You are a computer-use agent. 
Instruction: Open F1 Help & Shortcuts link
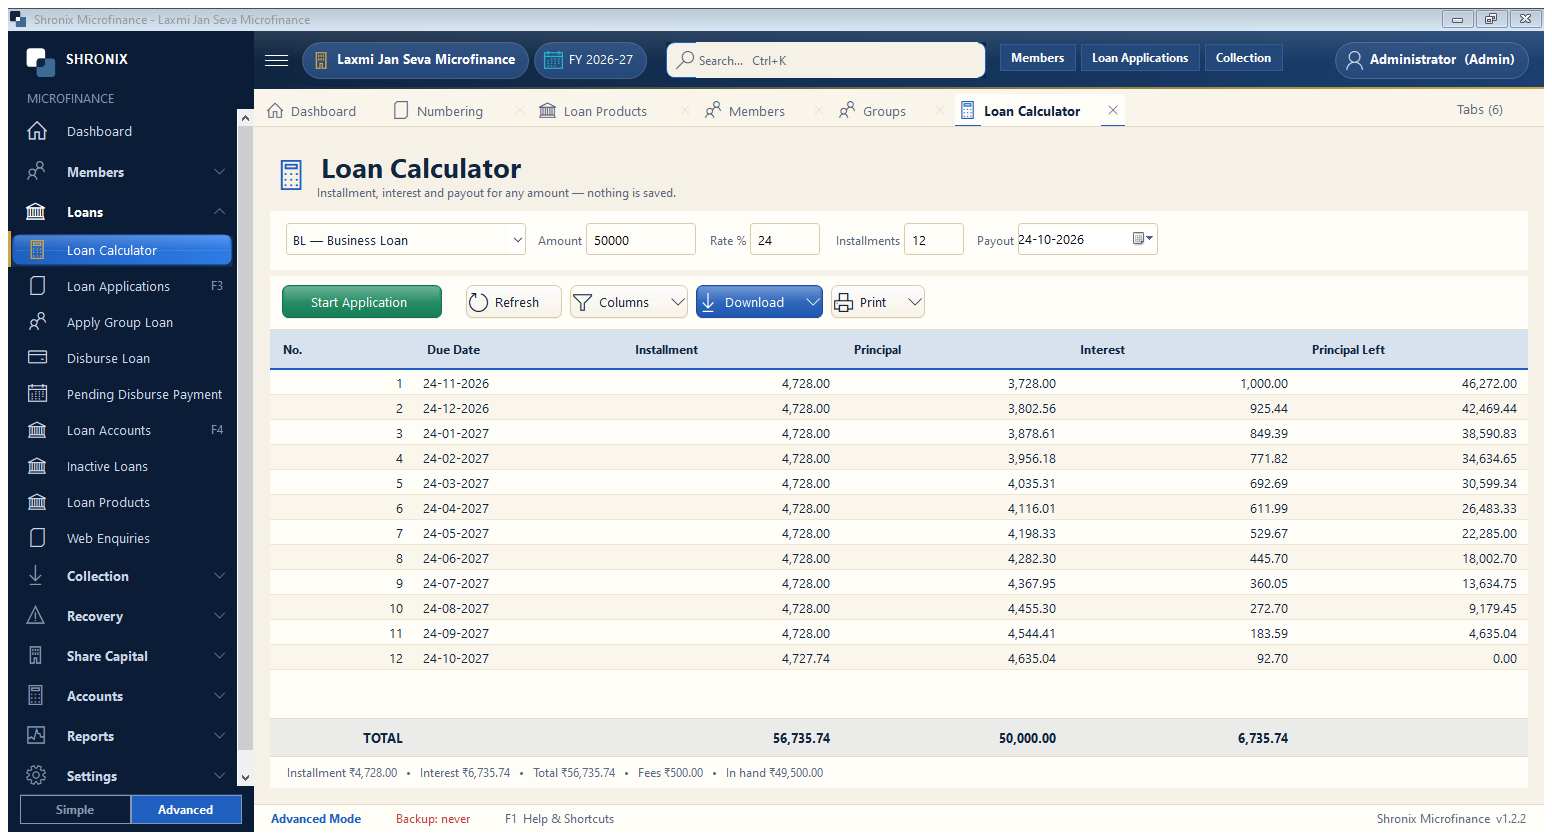pos(559,818)
